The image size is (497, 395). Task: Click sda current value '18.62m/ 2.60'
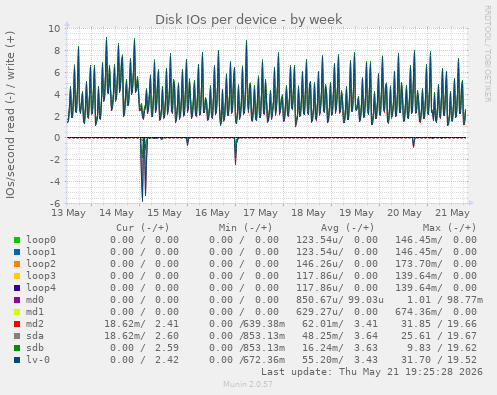click(x=141, y=336)
